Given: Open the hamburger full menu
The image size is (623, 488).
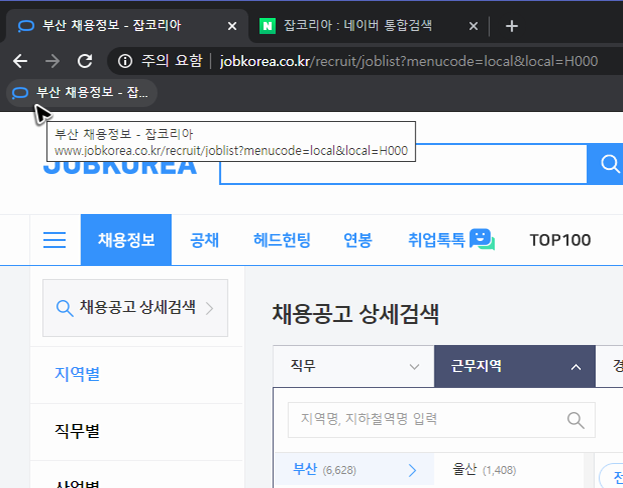Looking at the screenshot, I should tap(54, 240).
